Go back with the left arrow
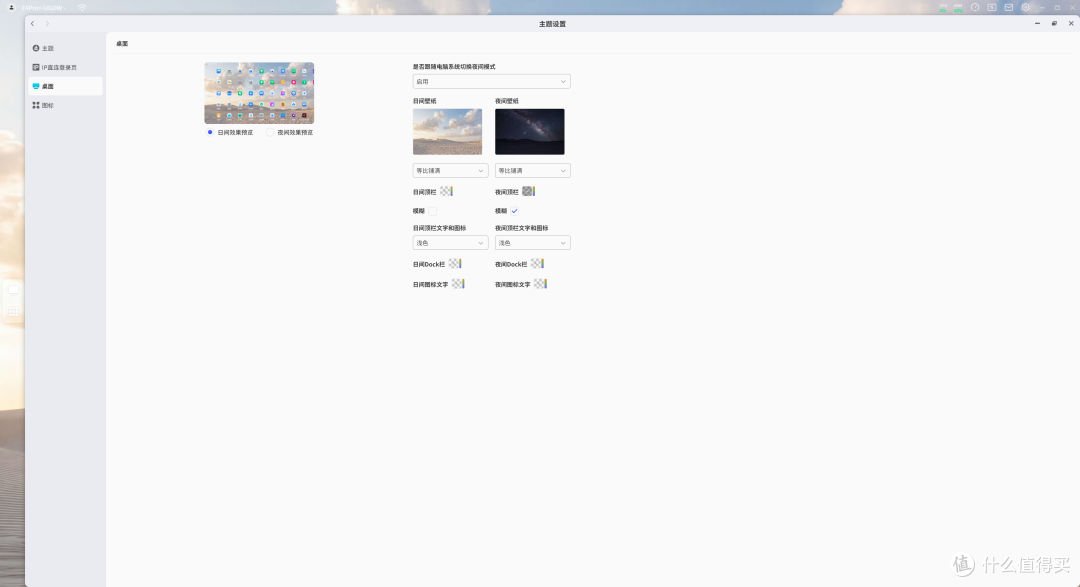This screenshot has height=587, width=1080. (x=32, y=23)
